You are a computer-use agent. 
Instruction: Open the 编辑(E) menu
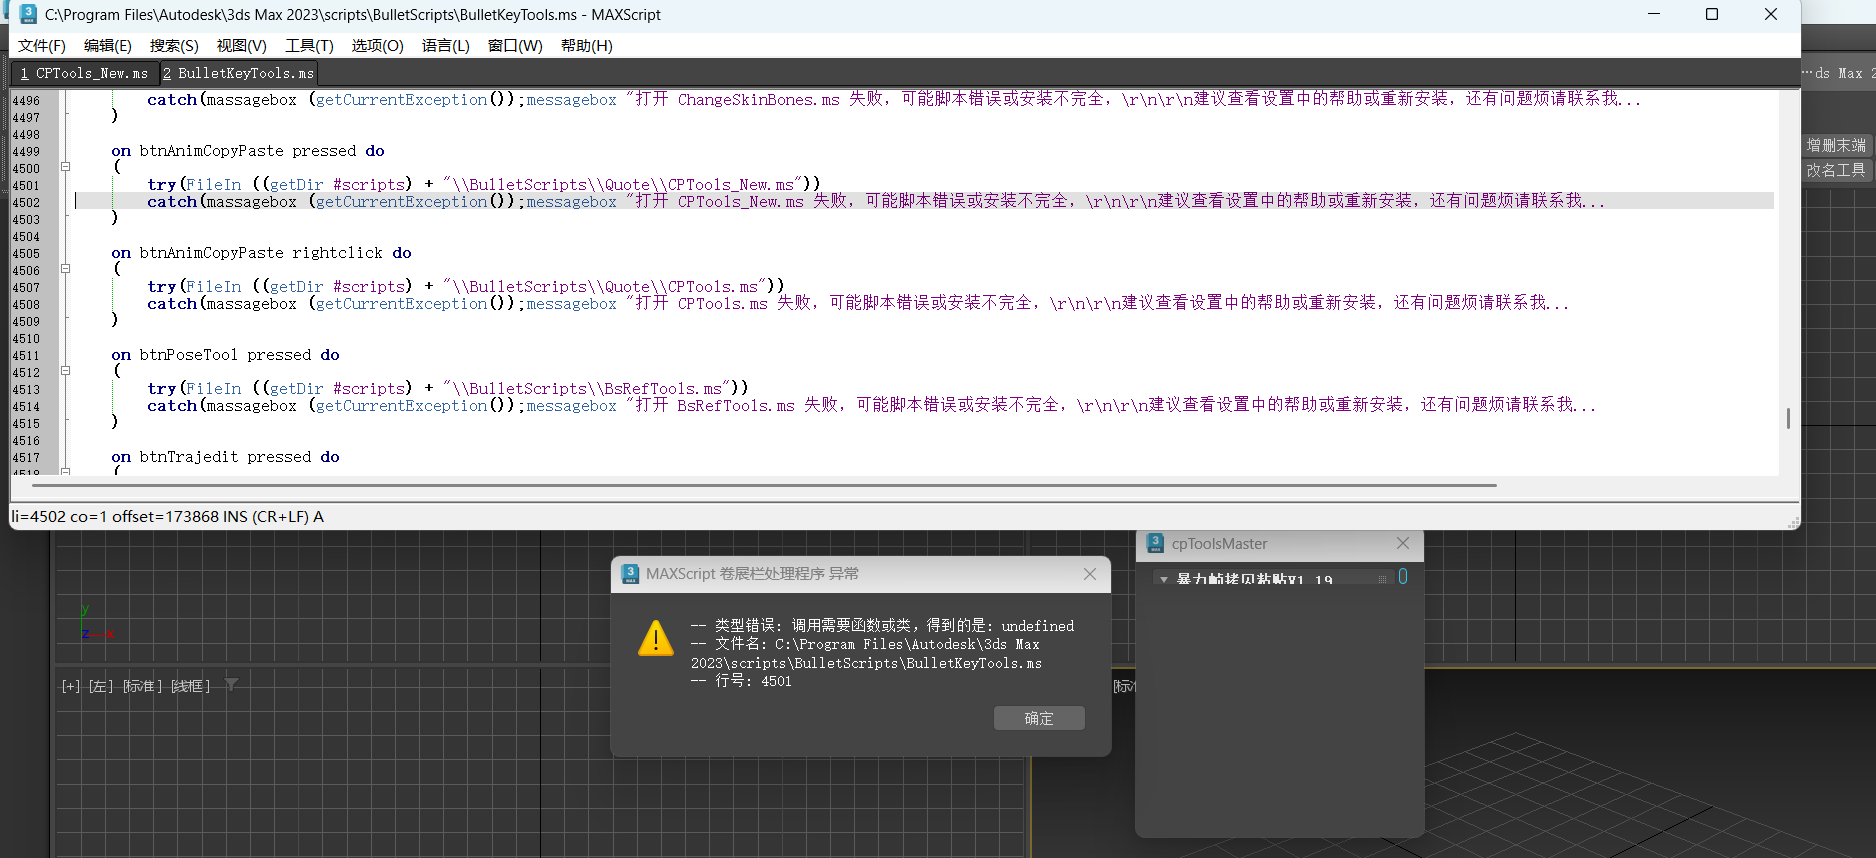click(x=108, y=46)
